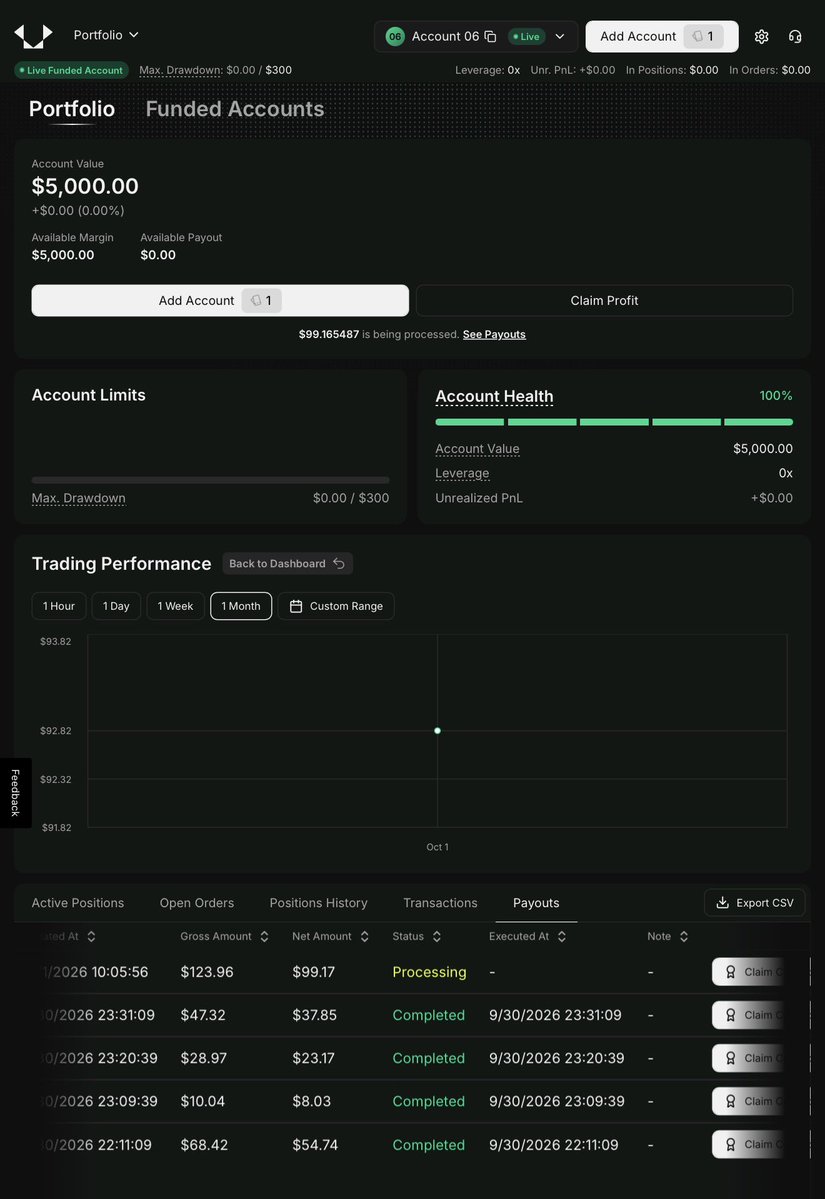Switch to the Open Orders tab
The height and width of the screenshot is (1199, 825).
tap(197, 903)
